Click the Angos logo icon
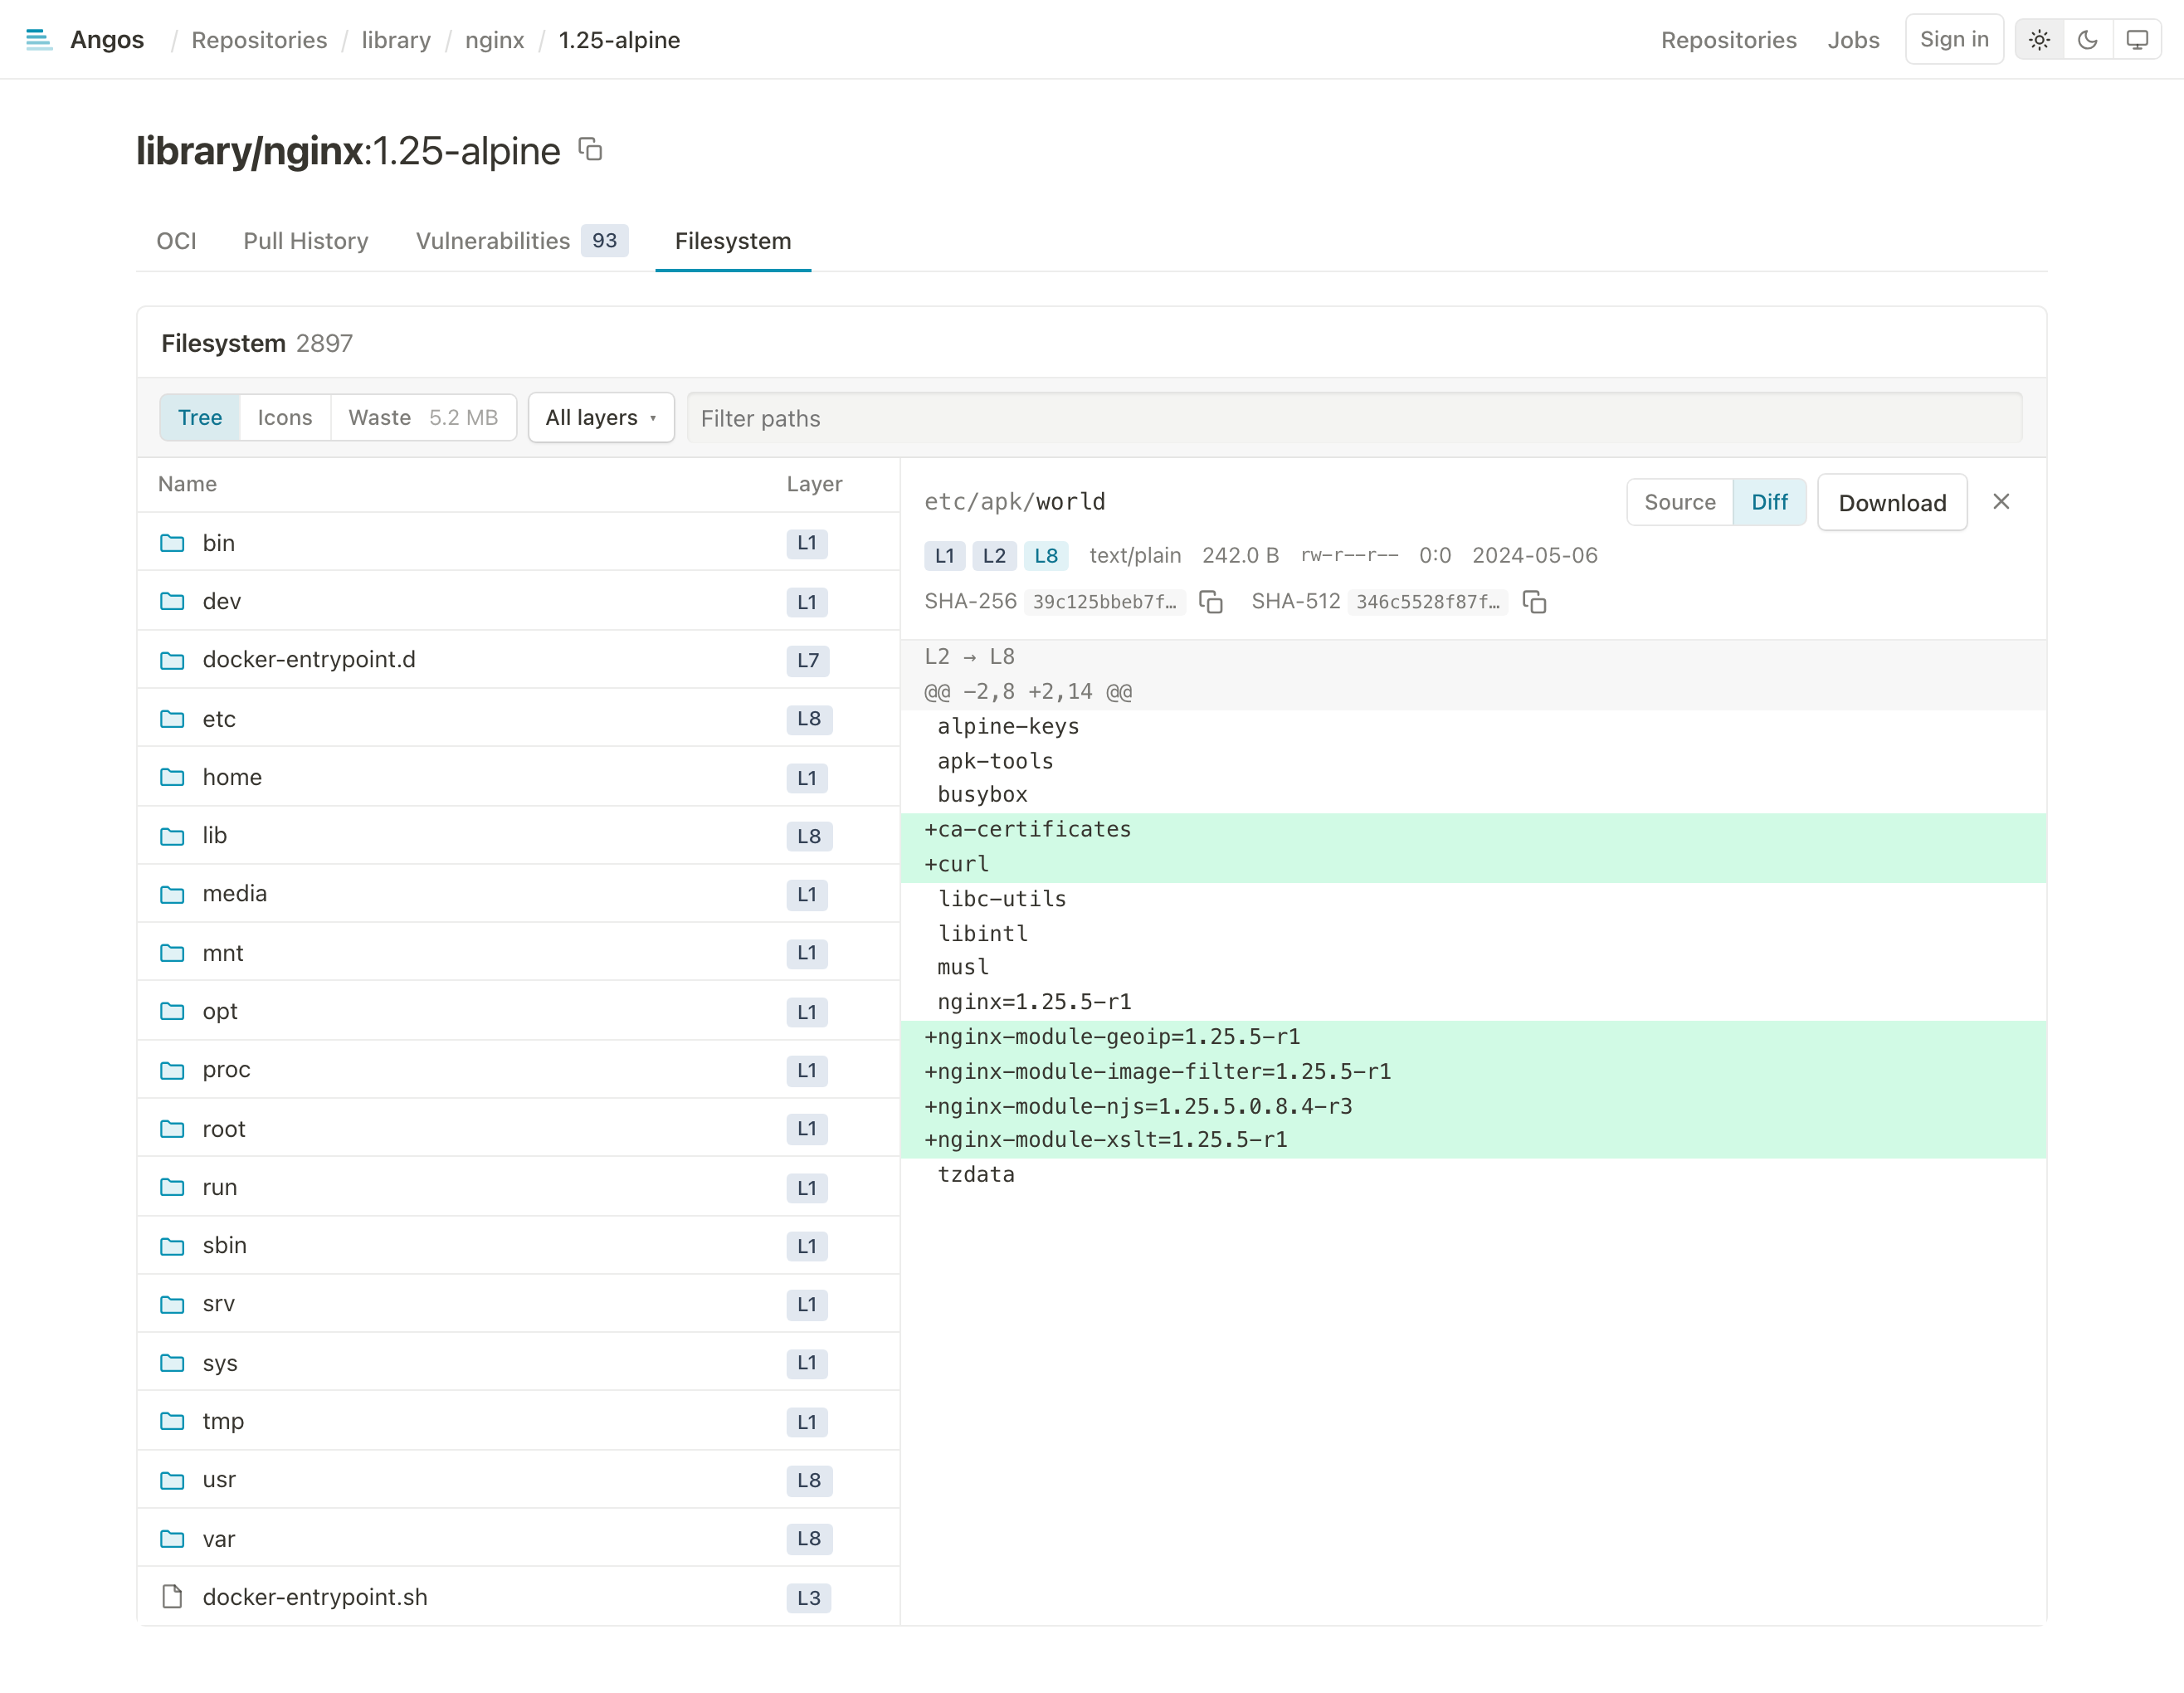Viewport: 2184px width, 1693px height. [x=39, y=40]
